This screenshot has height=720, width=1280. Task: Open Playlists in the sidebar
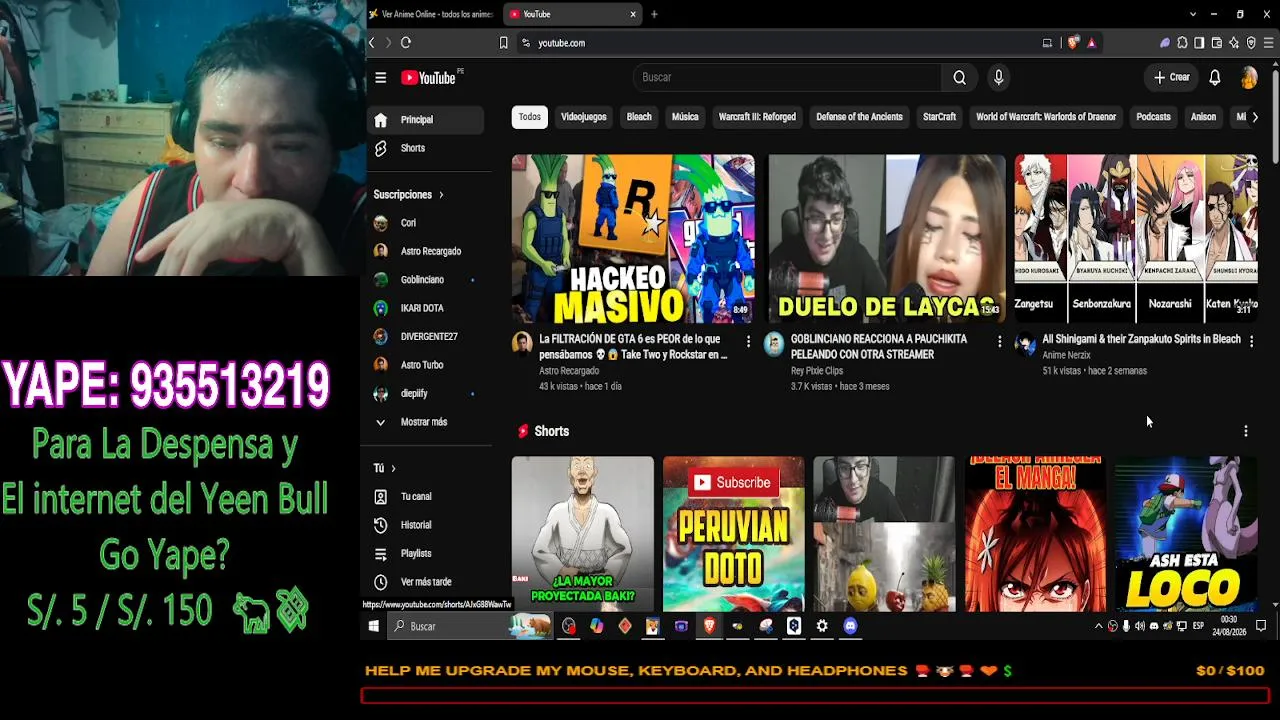click(425, 553)
